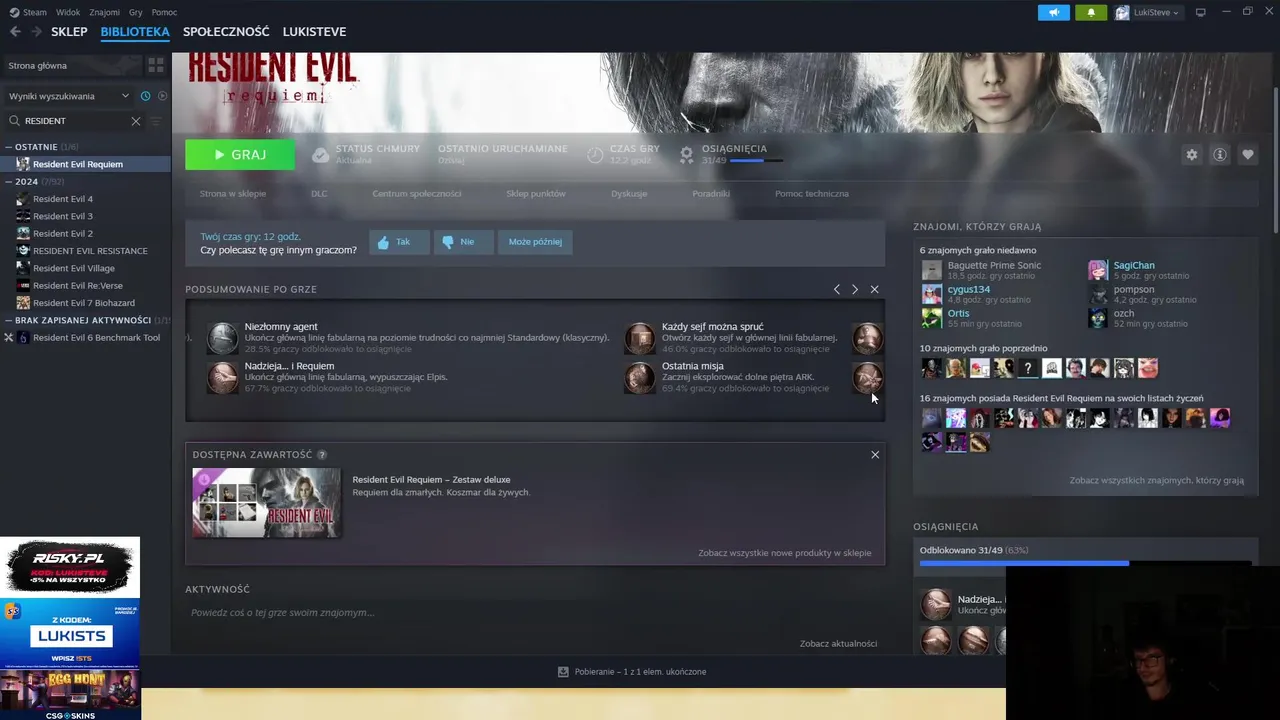
Task: Click the library search field
Action: point(75,121)
